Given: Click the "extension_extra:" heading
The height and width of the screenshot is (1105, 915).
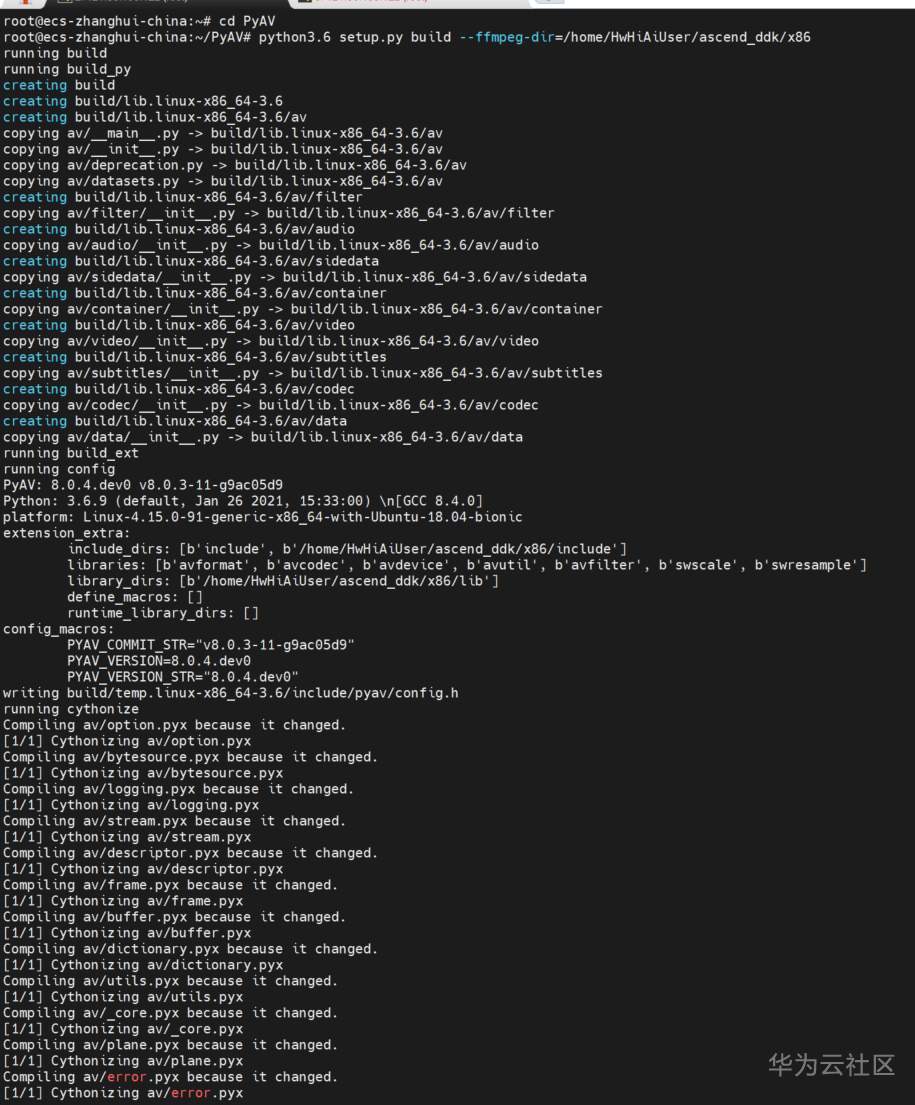Looking at the screenshot, I should 67,533.
